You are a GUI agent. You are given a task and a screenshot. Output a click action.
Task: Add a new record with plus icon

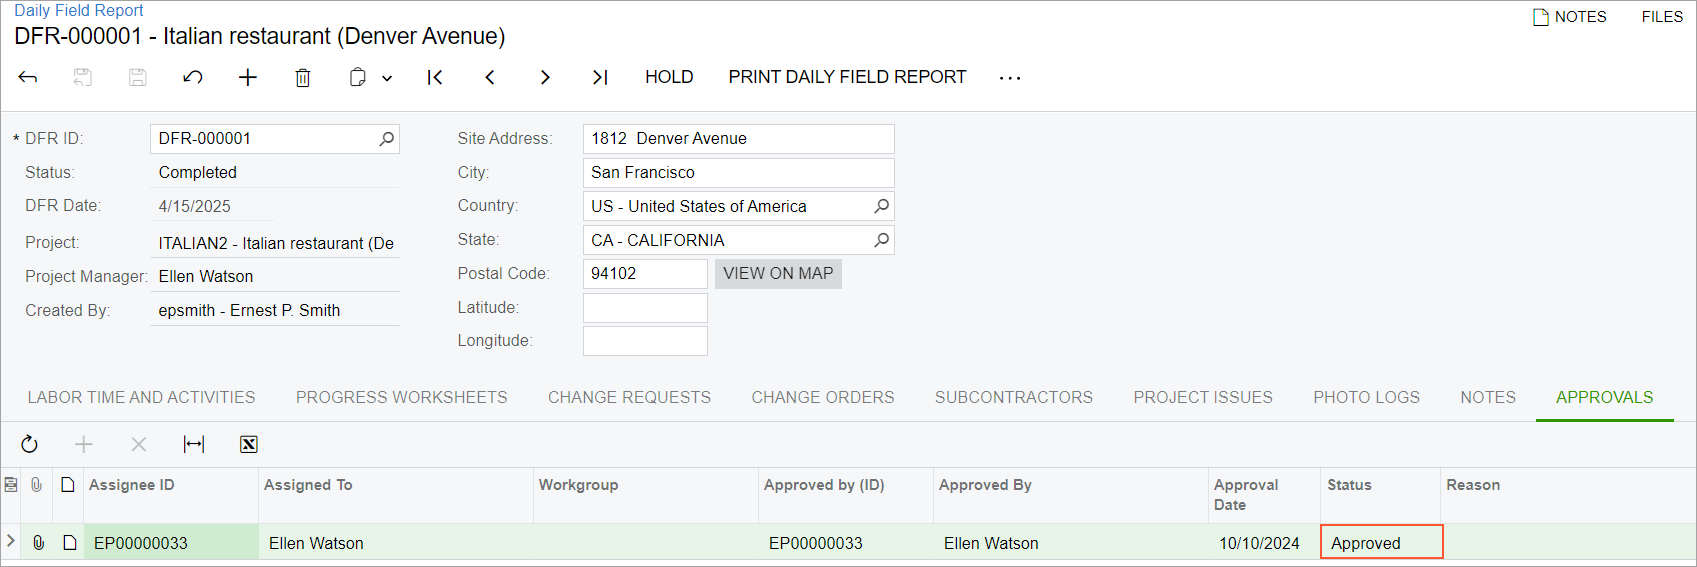[248, 77]
